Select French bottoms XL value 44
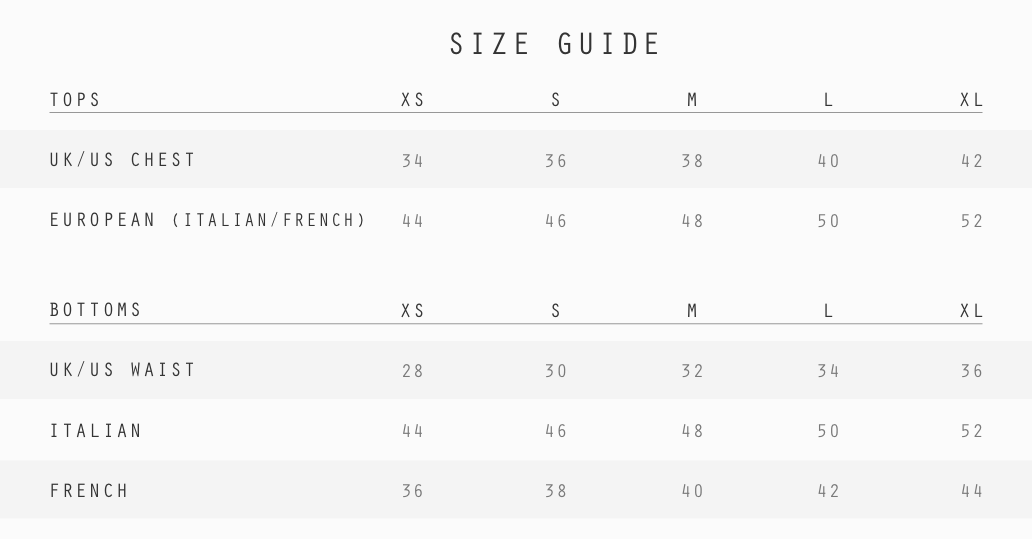1032x539 pixels. (x=971, y=491)
